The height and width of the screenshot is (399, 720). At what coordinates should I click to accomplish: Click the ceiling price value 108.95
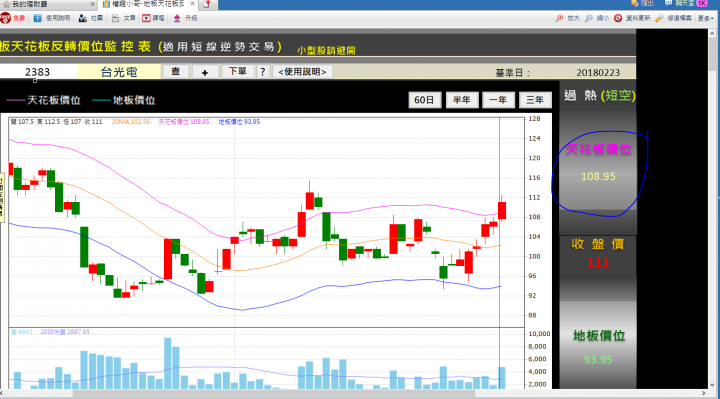point(598,176)
